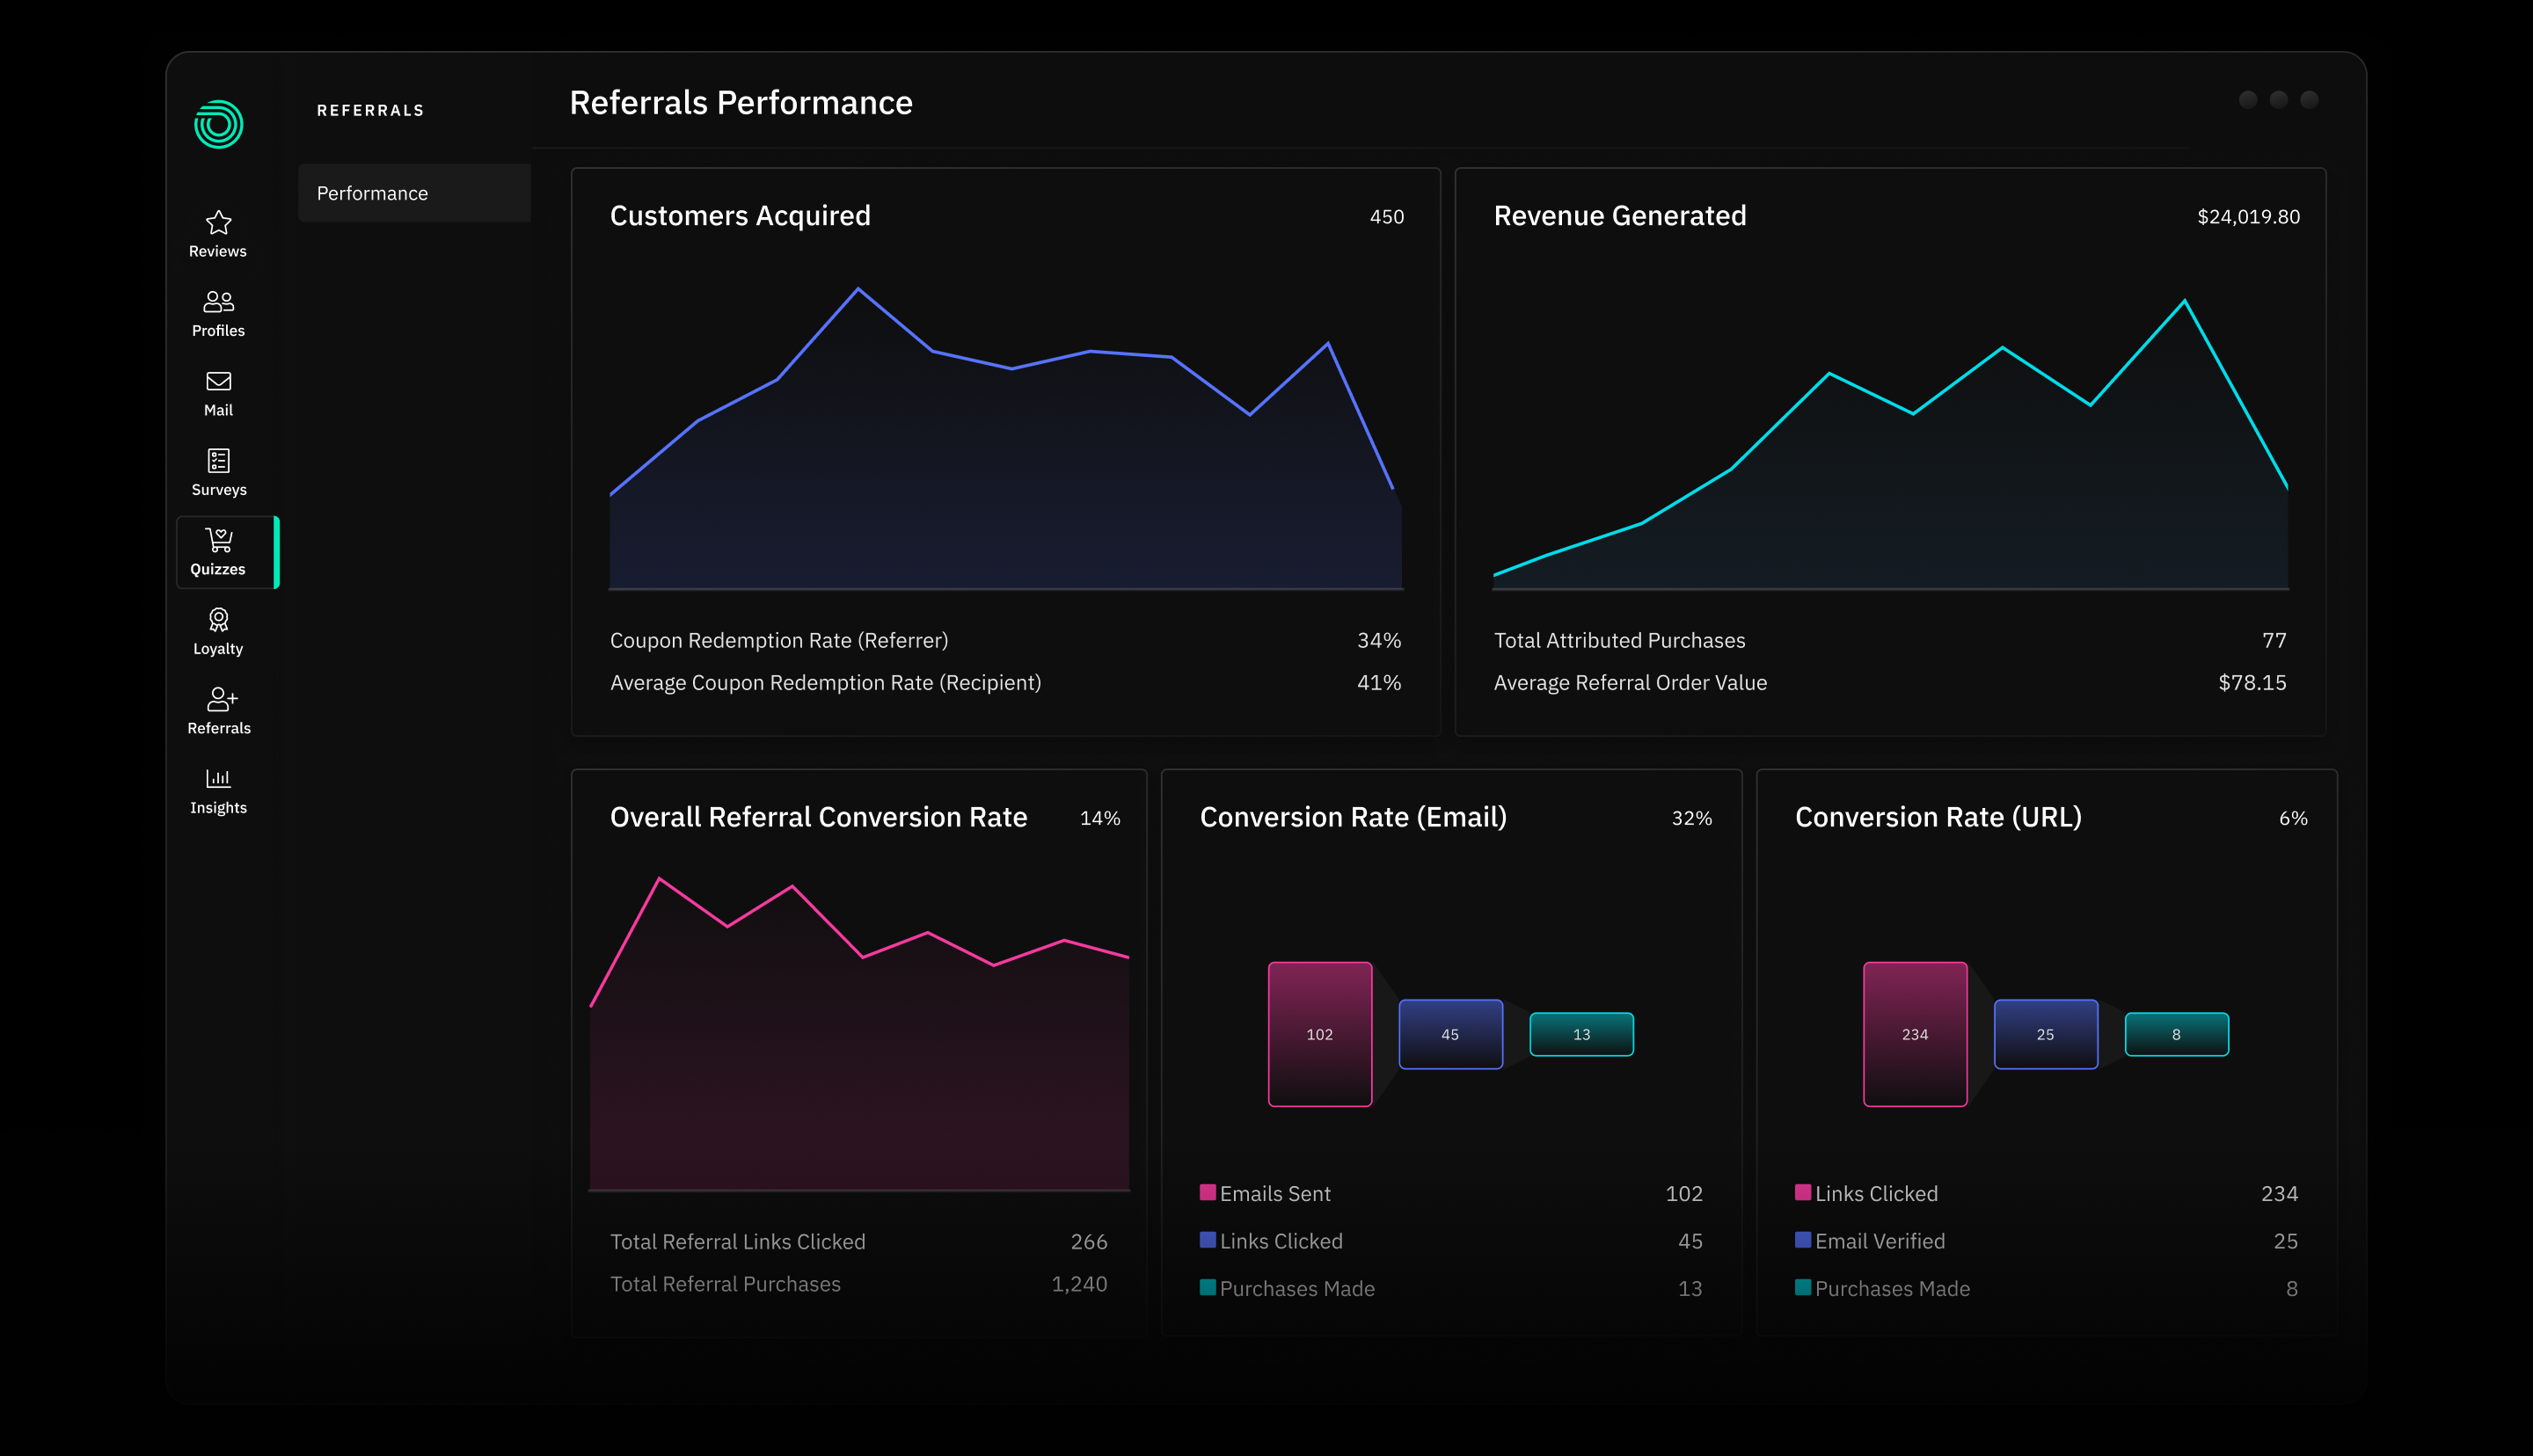The image size is (2533, 1456).
Task: Click Total Attributed Purchases row label
Action: coord(1619,640)
